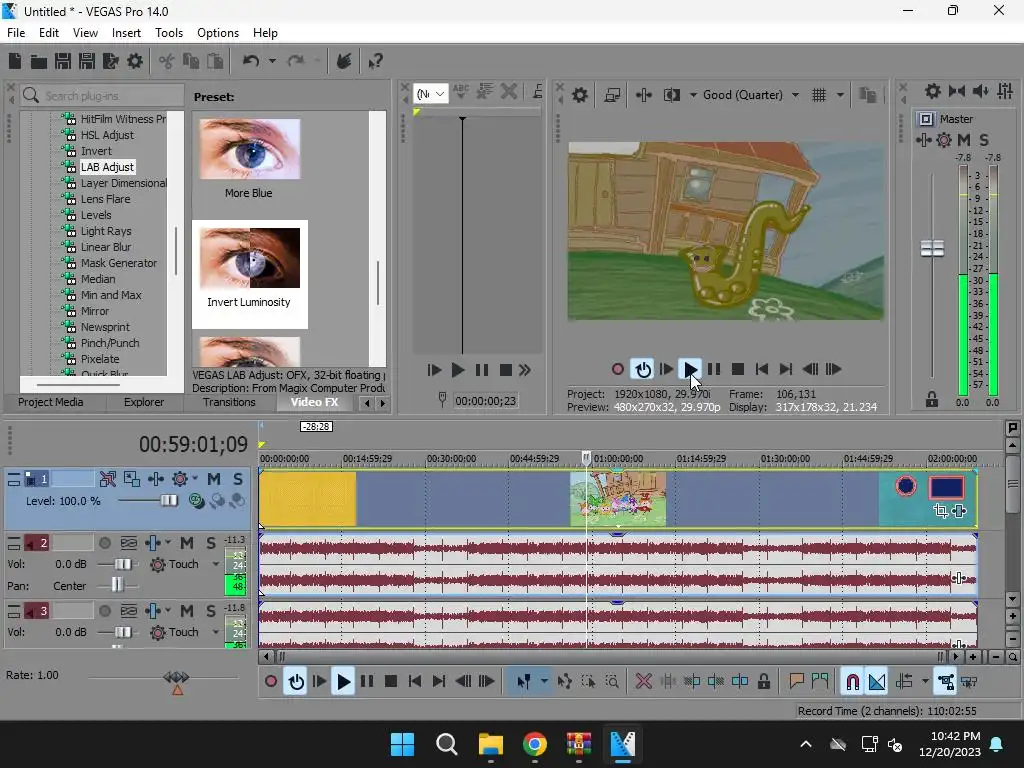Open Track FX icon on video track 1
The height and width of the screenshot is (768, 1024).
tap(180, 479)
